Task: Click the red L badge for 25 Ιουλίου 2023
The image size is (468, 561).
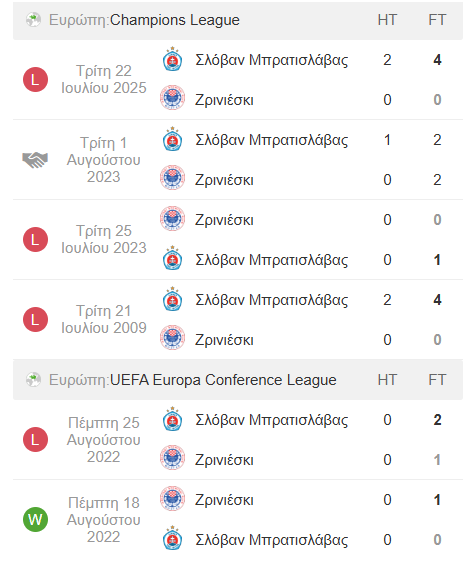Action: click(x=35, y=239)
